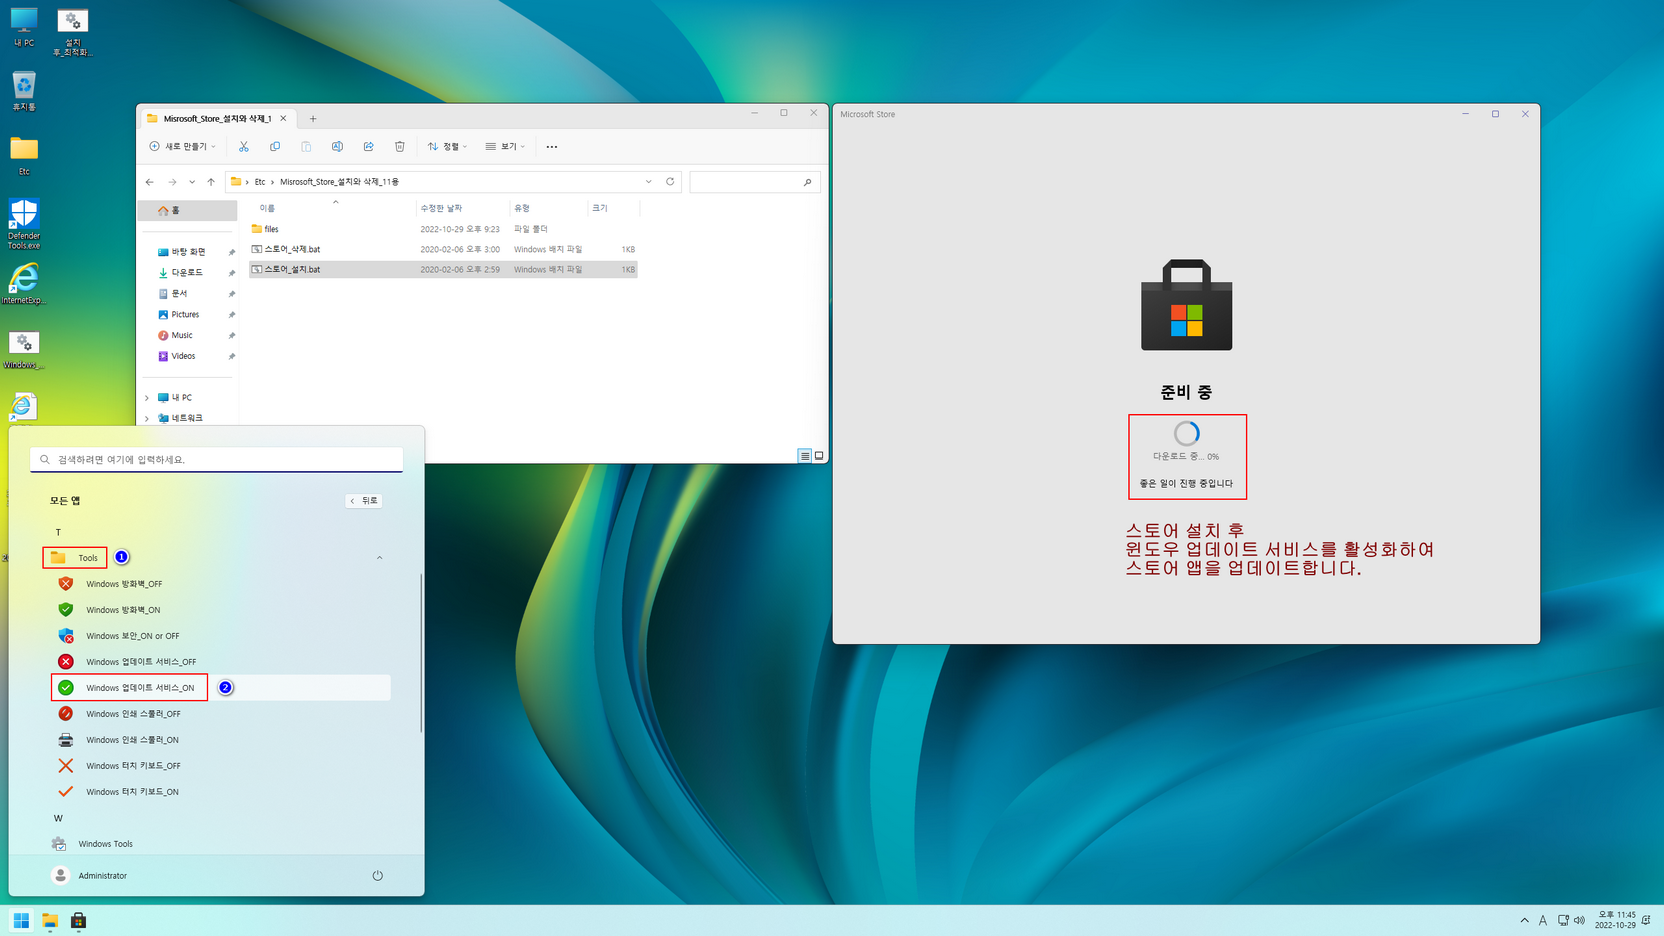1664x936 pixels.
Task: Go forward with Explorer's forward arrow
Action: tap(172, 182)
